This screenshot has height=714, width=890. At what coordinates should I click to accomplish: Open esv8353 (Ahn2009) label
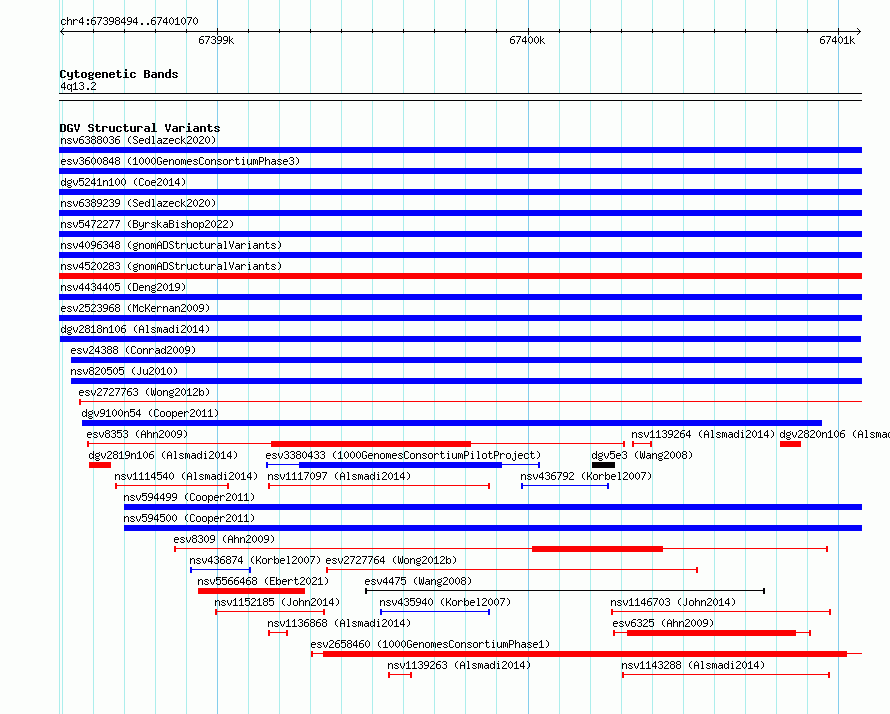tap(137, 434)
